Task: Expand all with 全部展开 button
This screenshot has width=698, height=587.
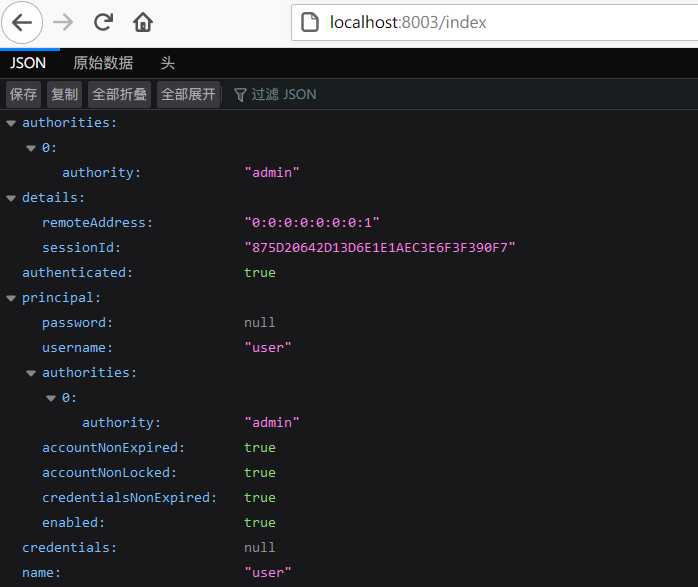Action: (188, 94)
